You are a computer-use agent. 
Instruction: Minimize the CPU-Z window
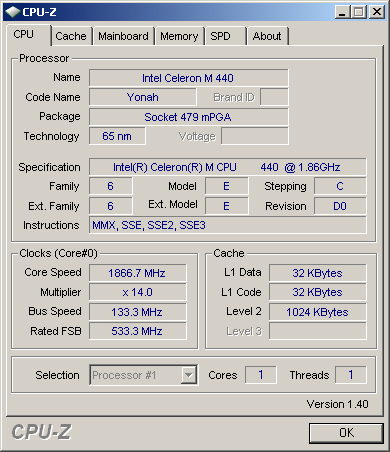342,12
